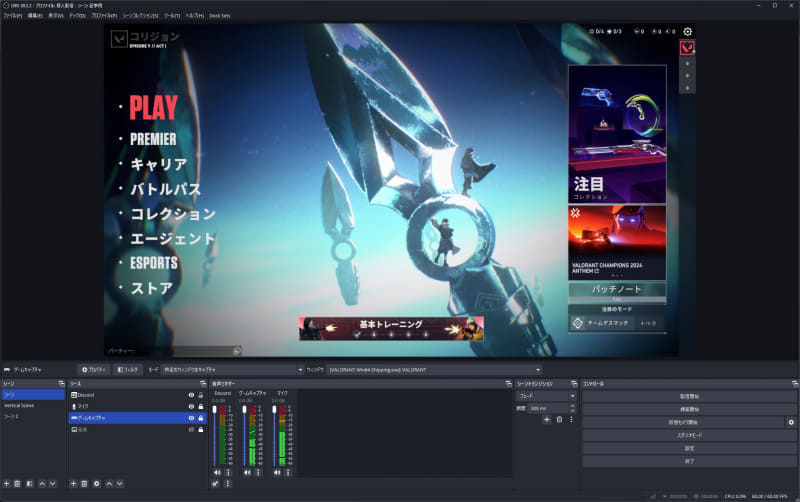The width and height of the screenshot is (800, 502).
Task: Click Valorant settings gear in preview
Action: [x=688, y=32]
